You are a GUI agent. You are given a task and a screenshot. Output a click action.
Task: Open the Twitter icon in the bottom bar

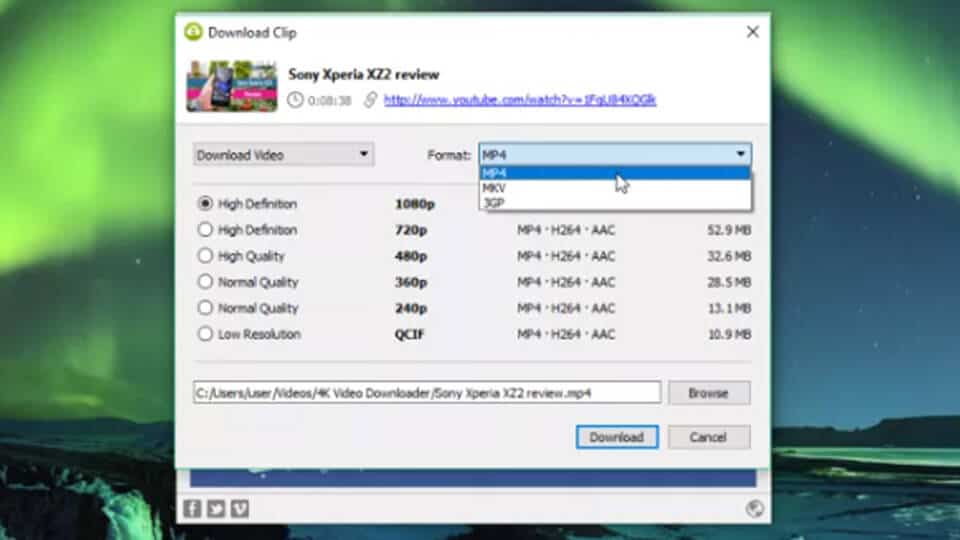coord(216,509)
